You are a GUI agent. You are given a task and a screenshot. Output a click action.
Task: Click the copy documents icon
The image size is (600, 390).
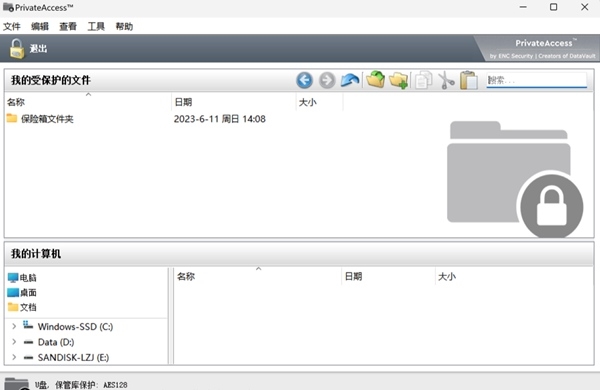423,80
